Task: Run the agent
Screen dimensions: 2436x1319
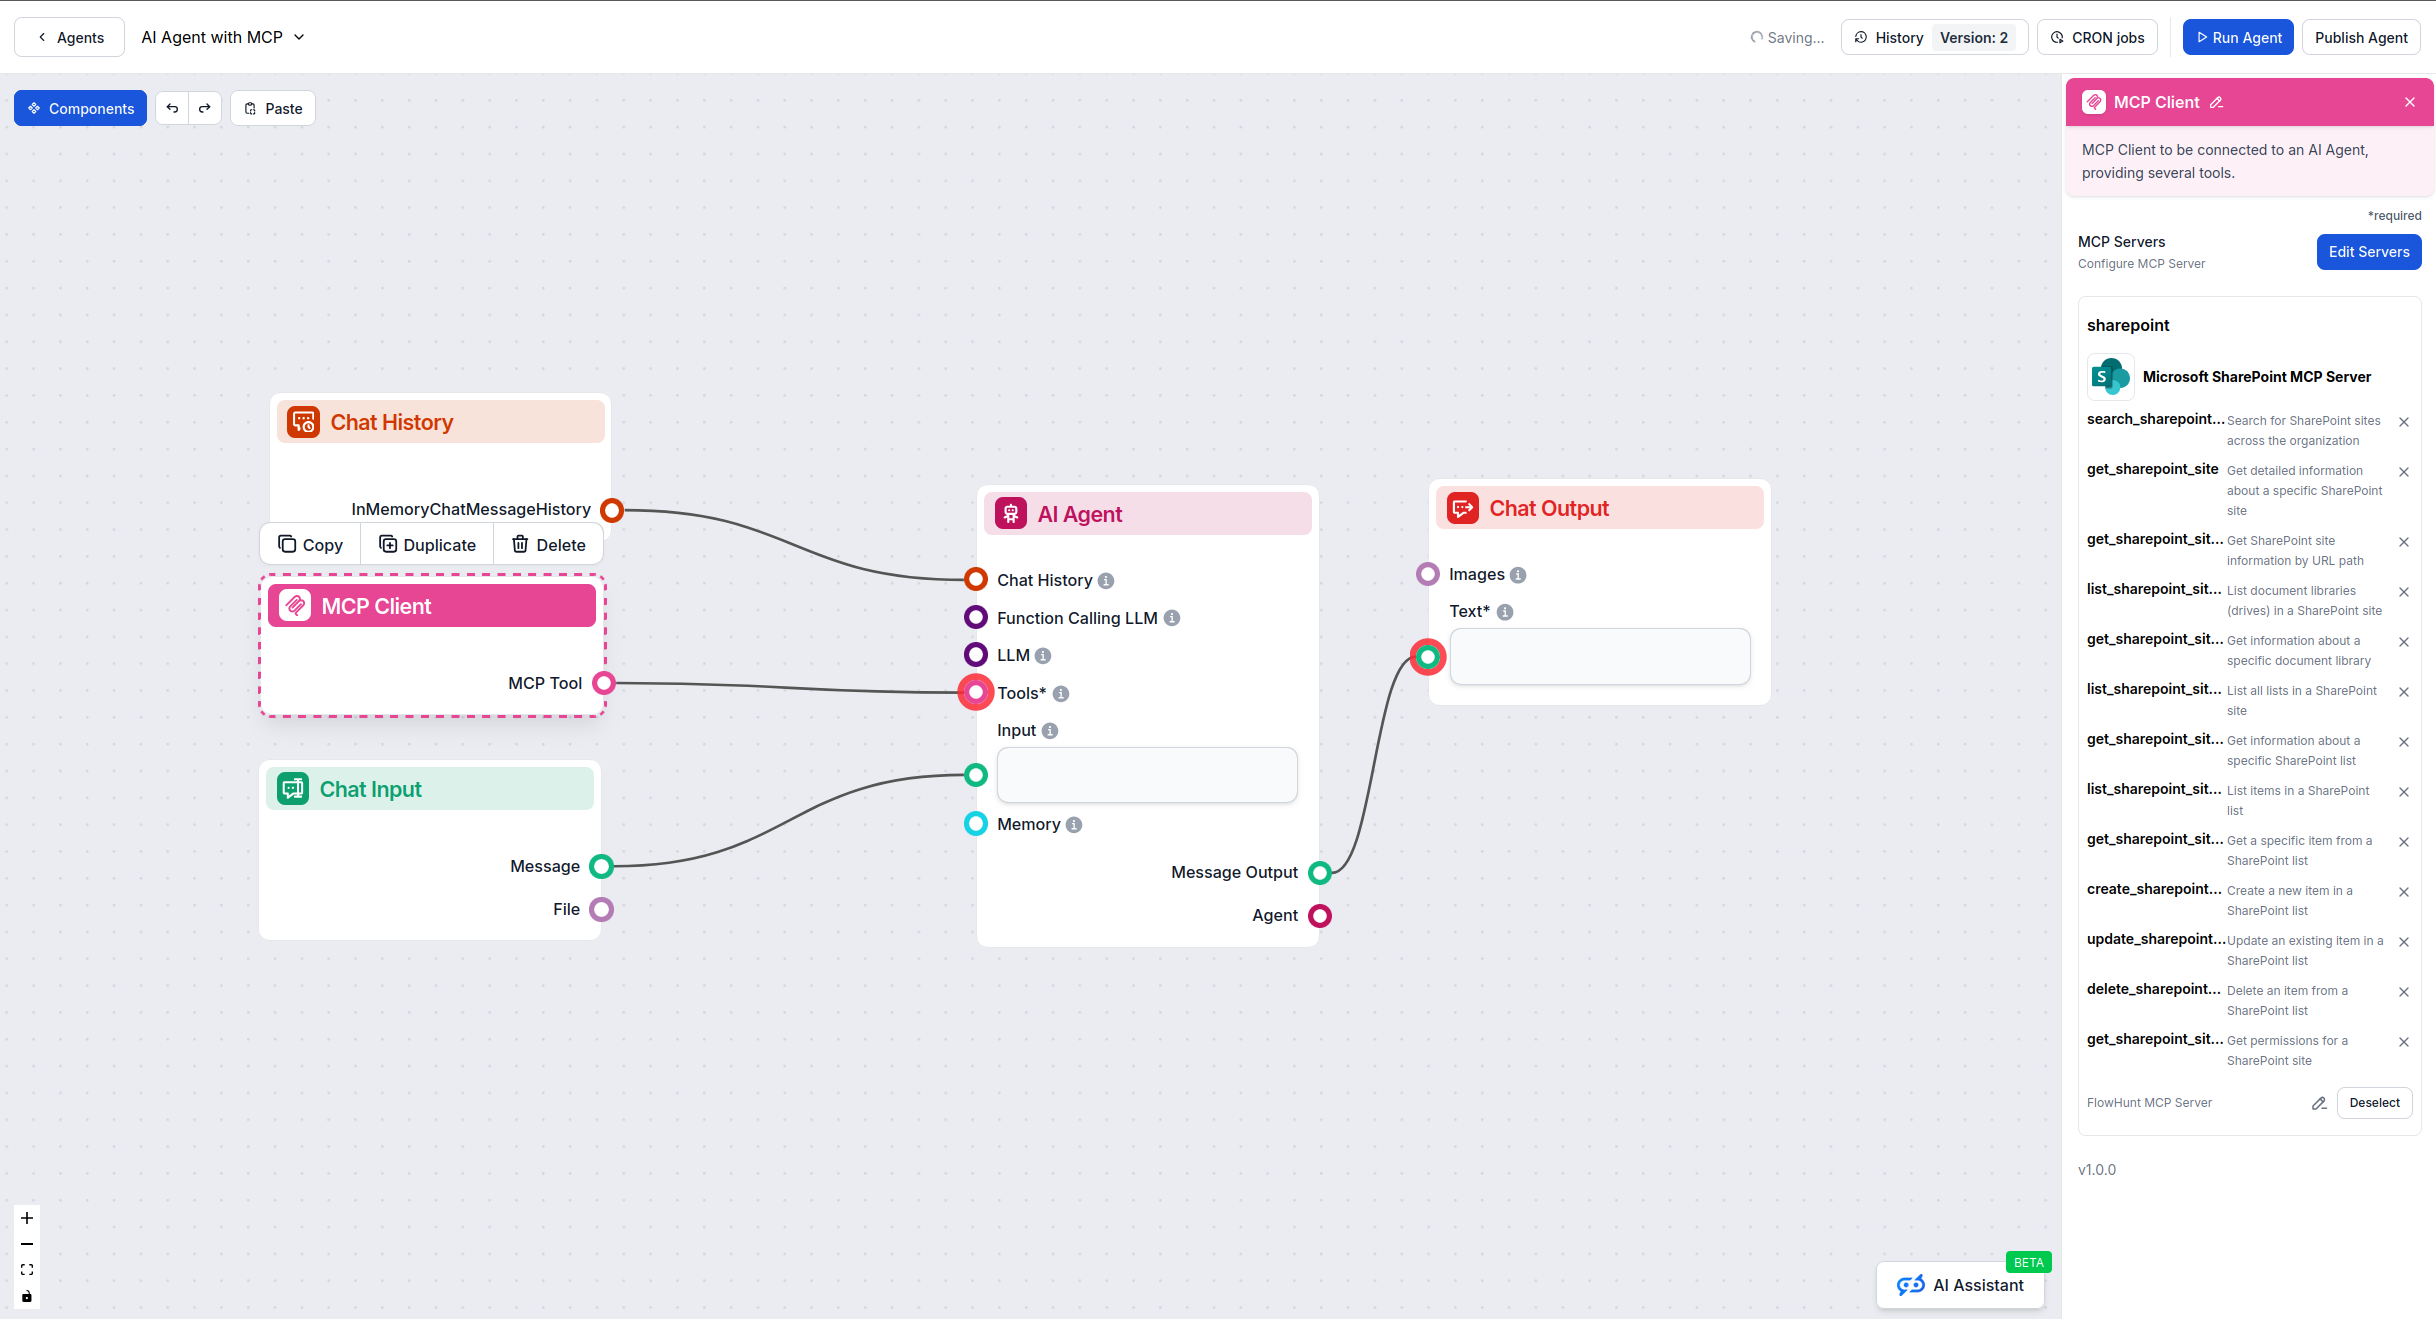Action: click(2238, 37)
